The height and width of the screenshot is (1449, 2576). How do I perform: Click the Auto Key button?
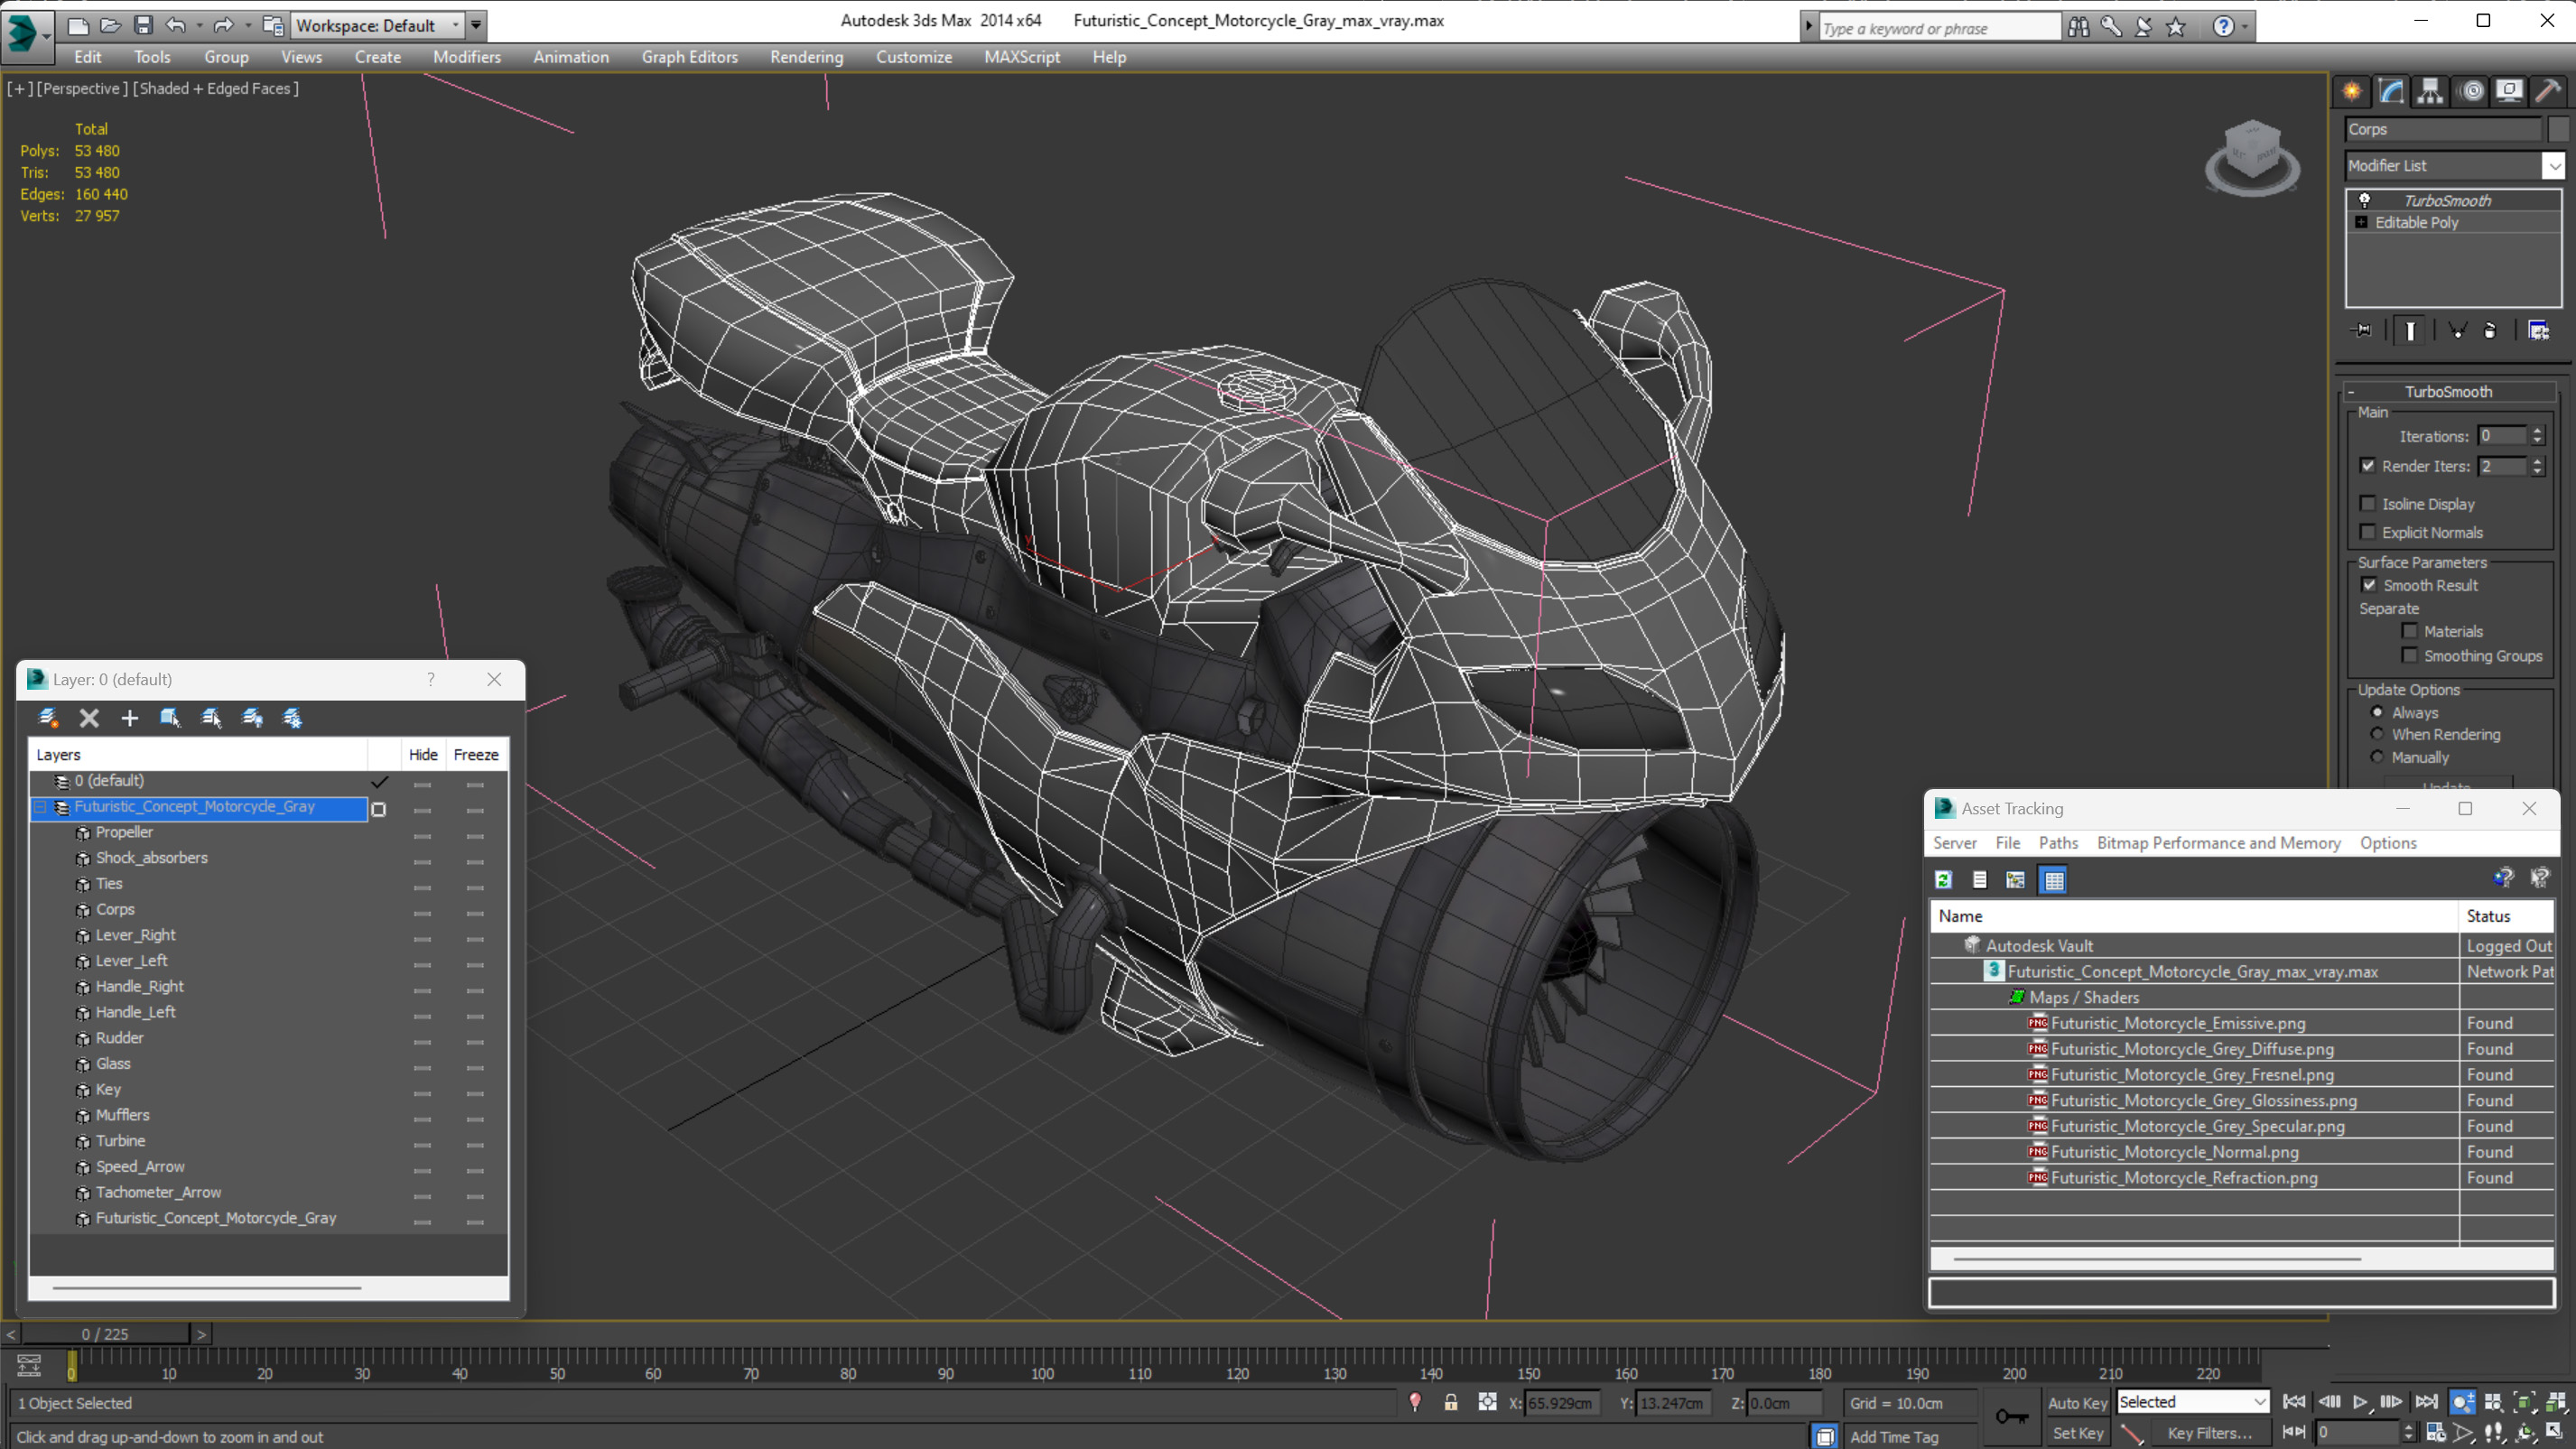point(2077,1403)
